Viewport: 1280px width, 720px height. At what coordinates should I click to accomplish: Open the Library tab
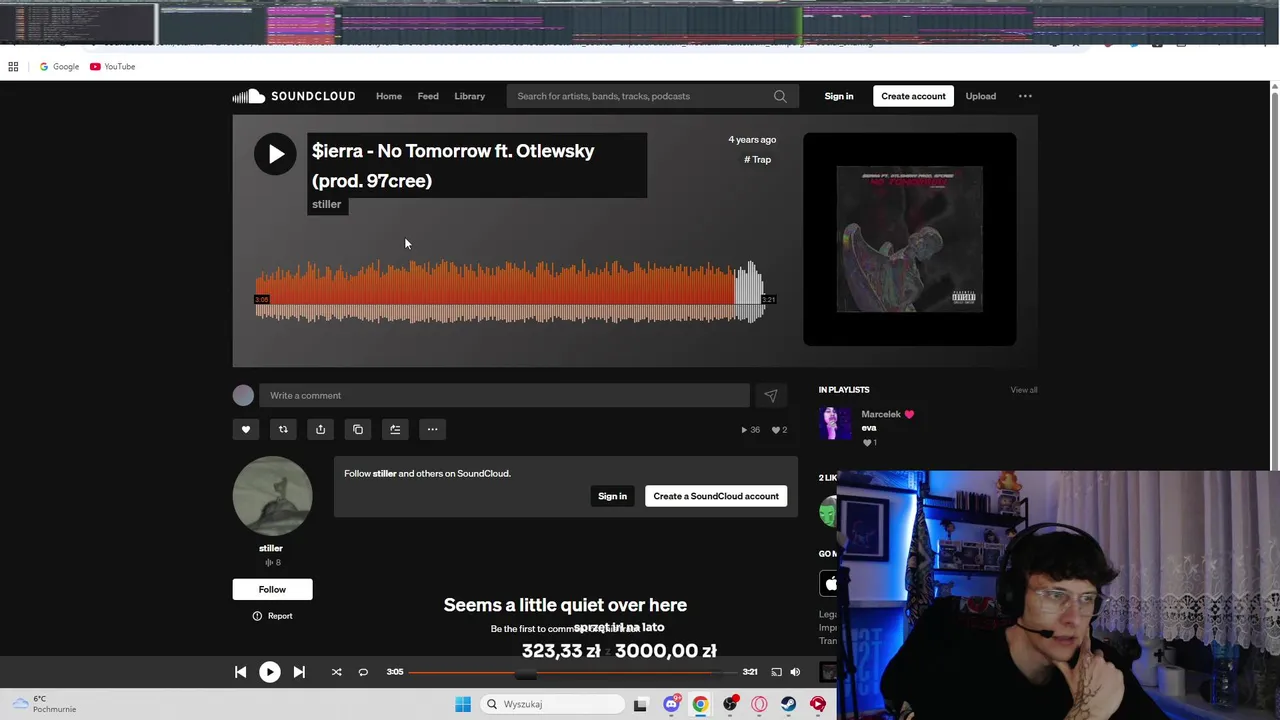pos(469,96)
